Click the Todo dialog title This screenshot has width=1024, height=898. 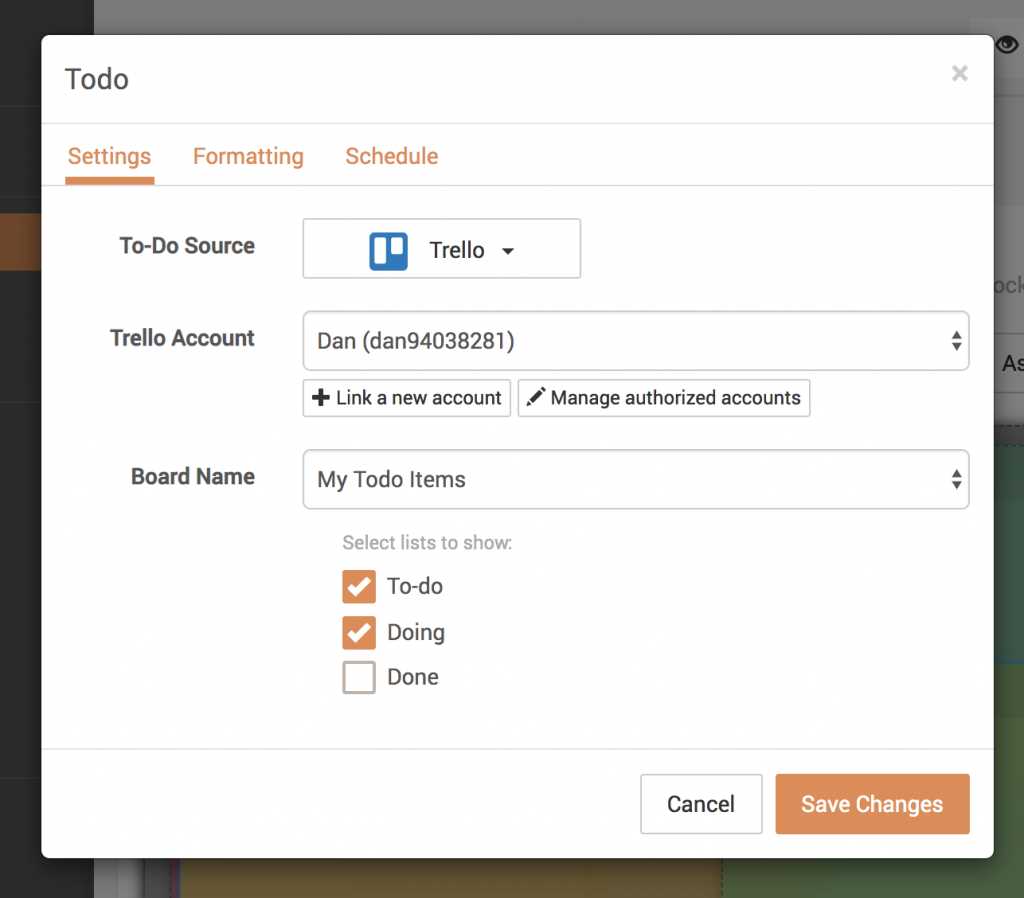tap(97, 79)
